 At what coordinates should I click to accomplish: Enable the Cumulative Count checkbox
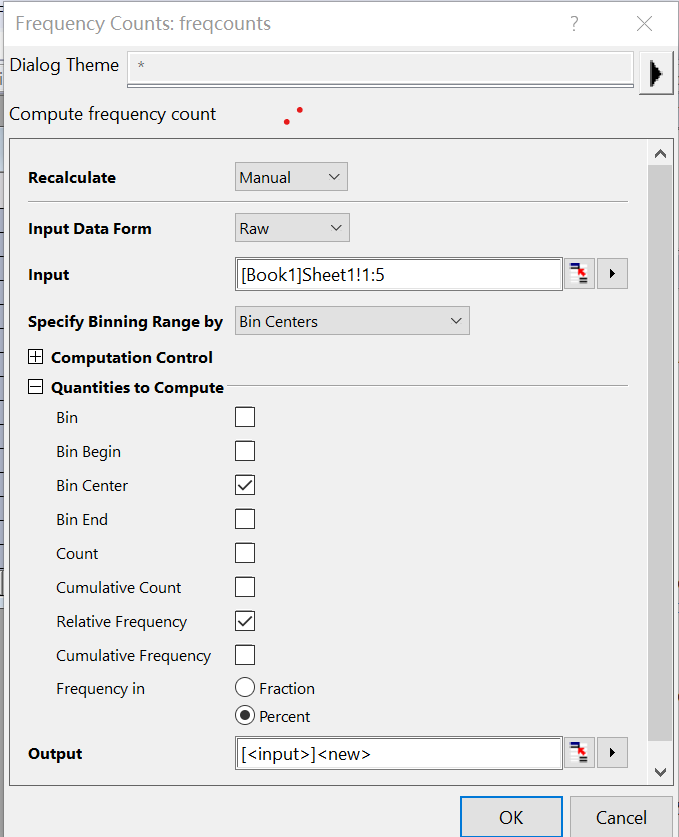(x=245, y=587)
